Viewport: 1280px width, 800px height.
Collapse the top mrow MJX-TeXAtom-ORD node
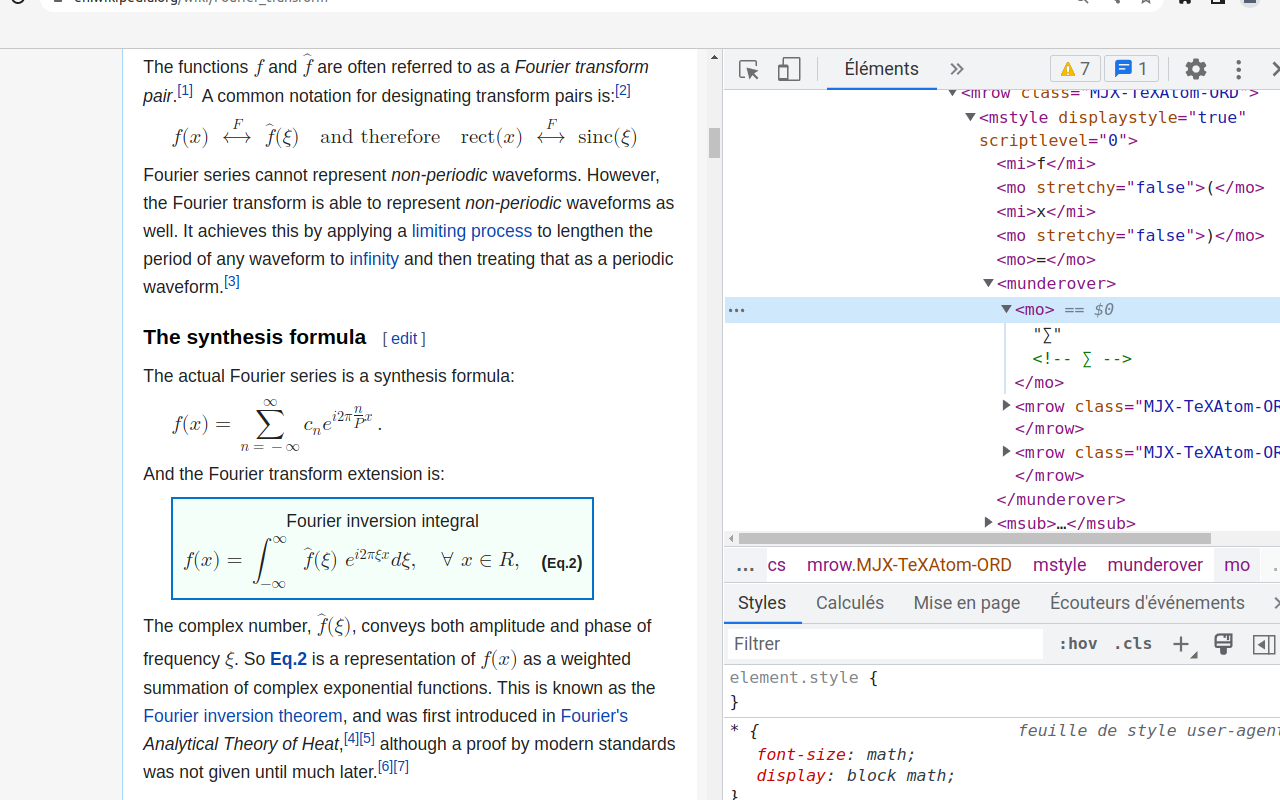953,93
